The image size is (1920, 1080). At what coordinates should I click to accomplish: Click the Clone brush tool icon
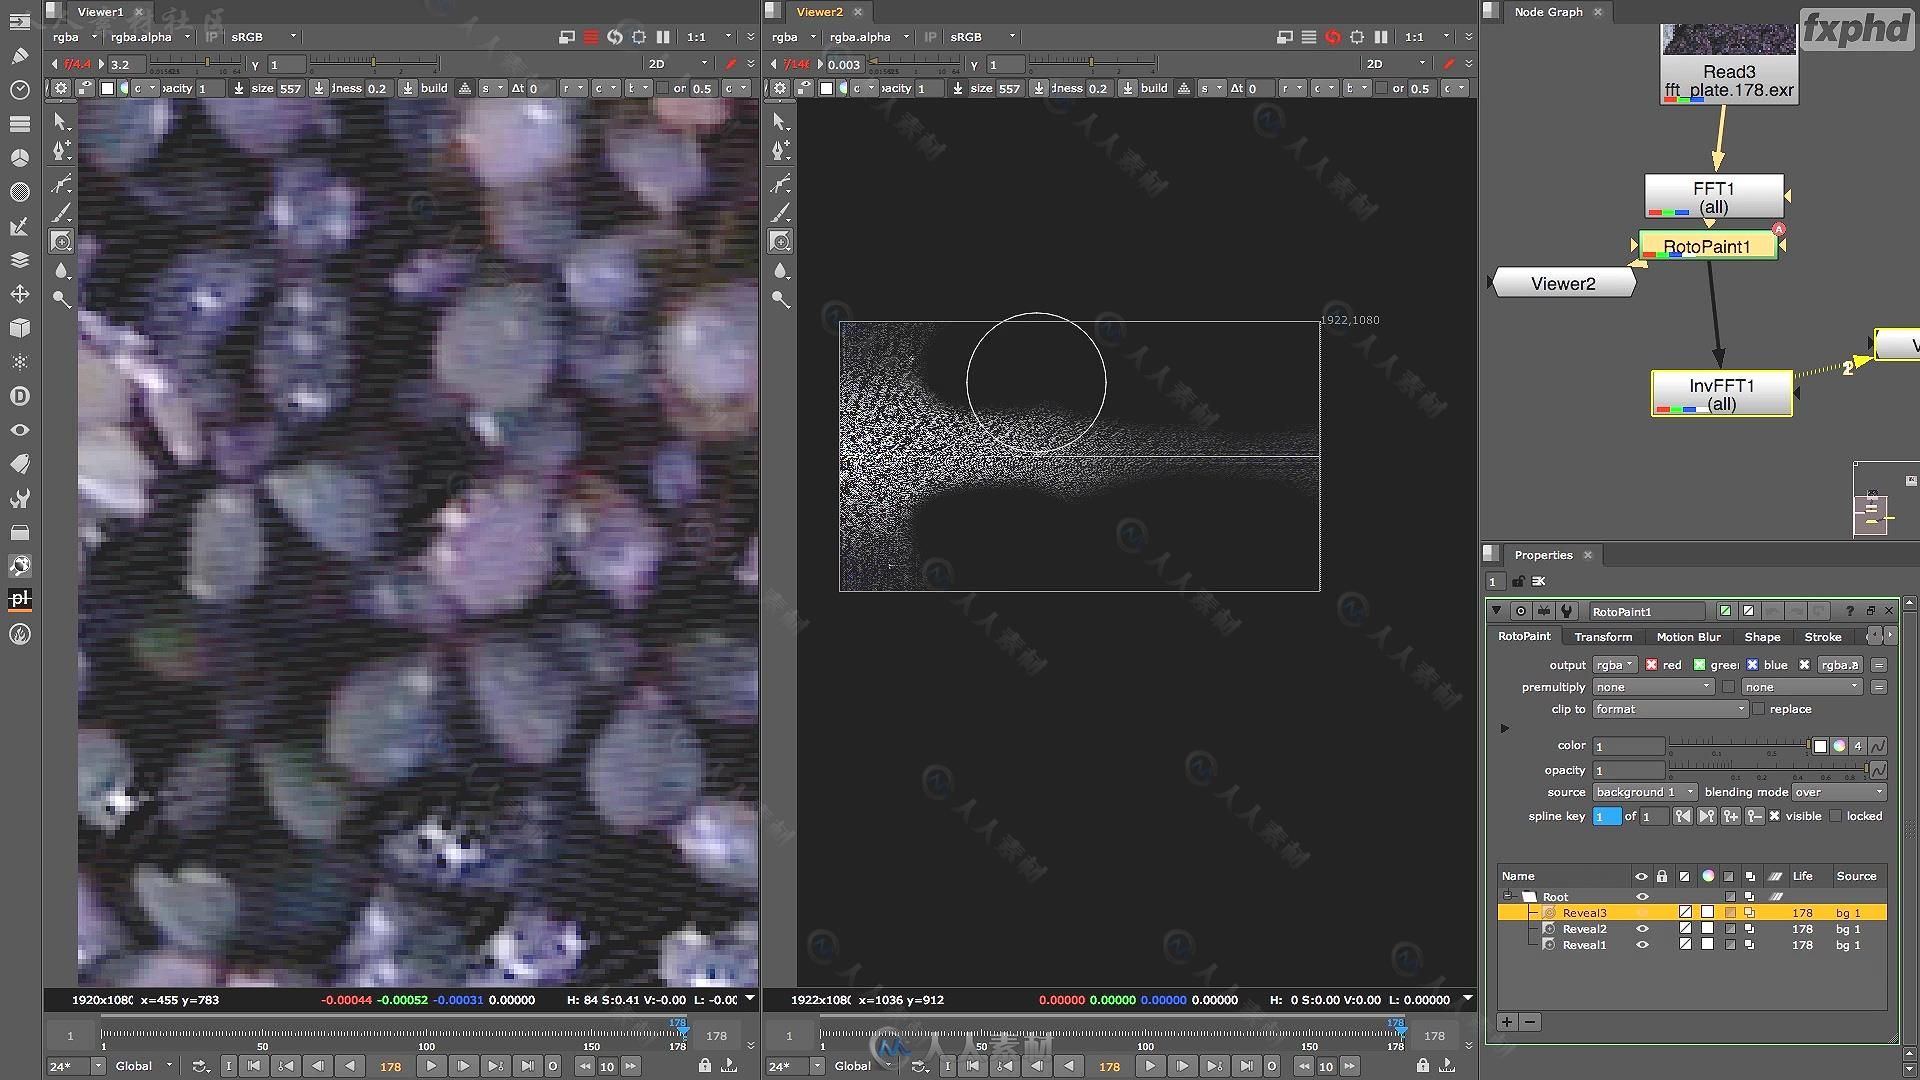click(61, 241)
